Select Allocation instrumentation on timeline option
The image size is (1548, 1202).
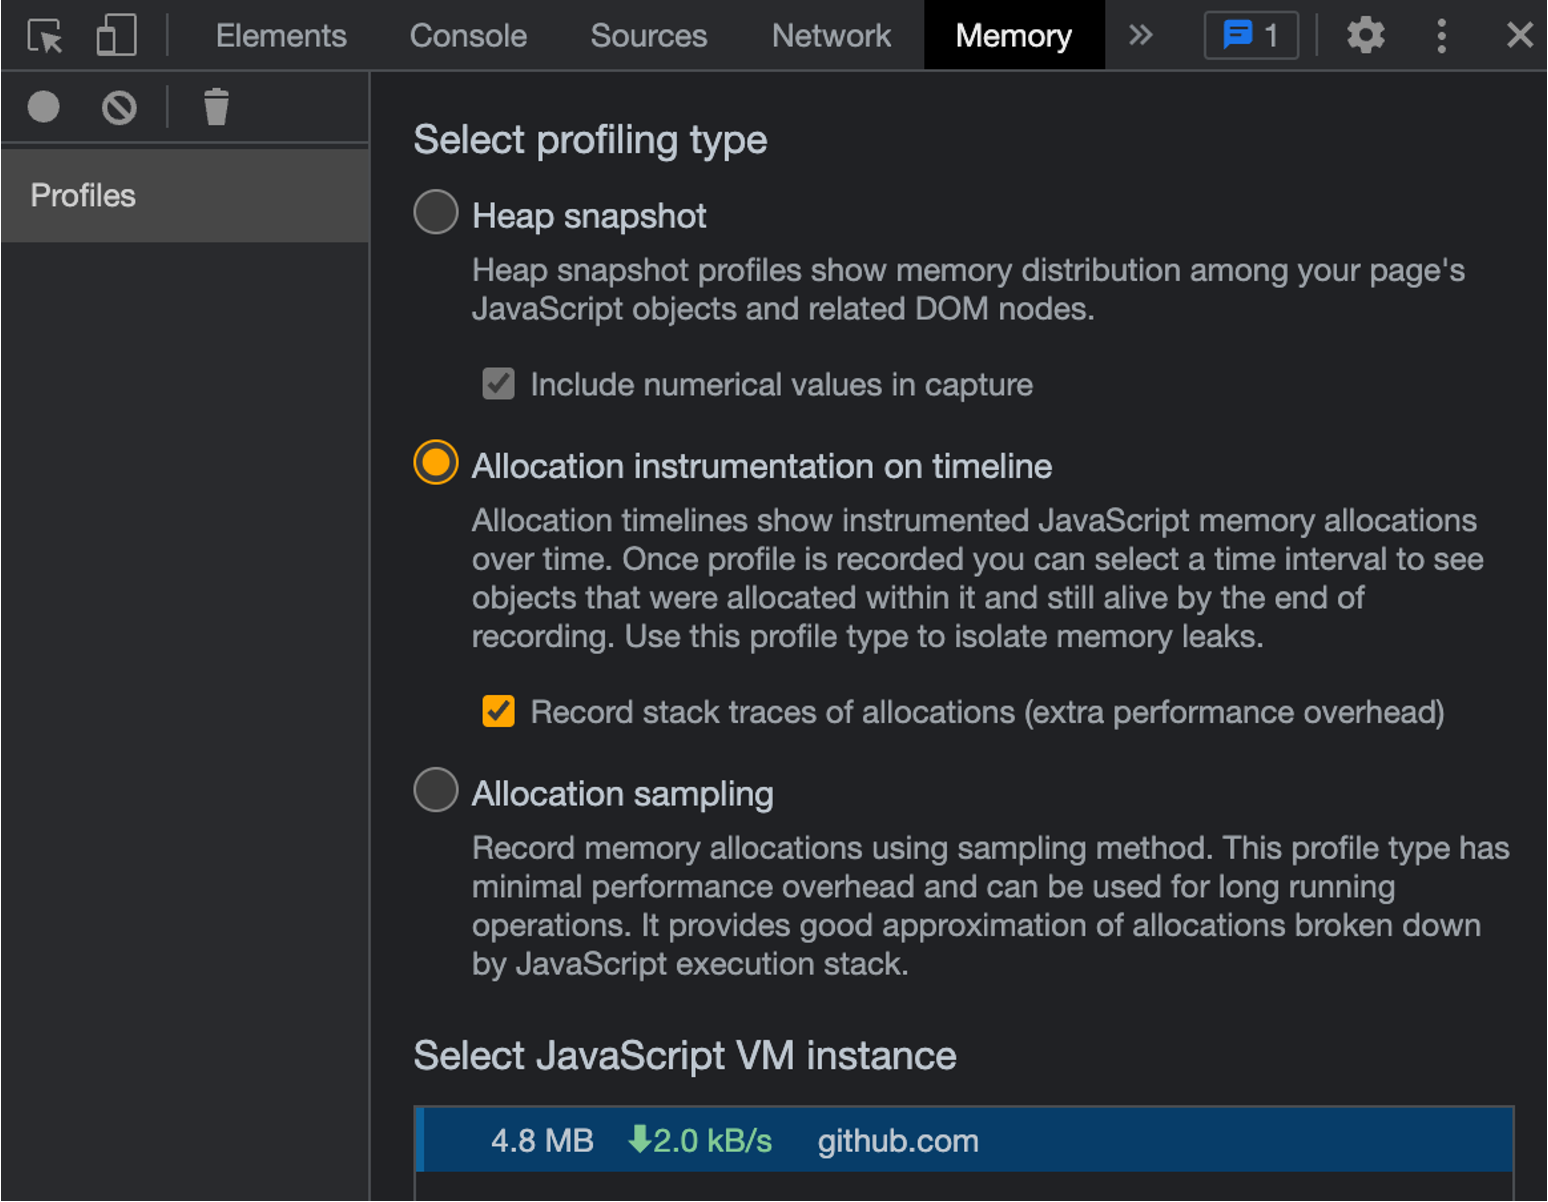click(x=436, y=462)
